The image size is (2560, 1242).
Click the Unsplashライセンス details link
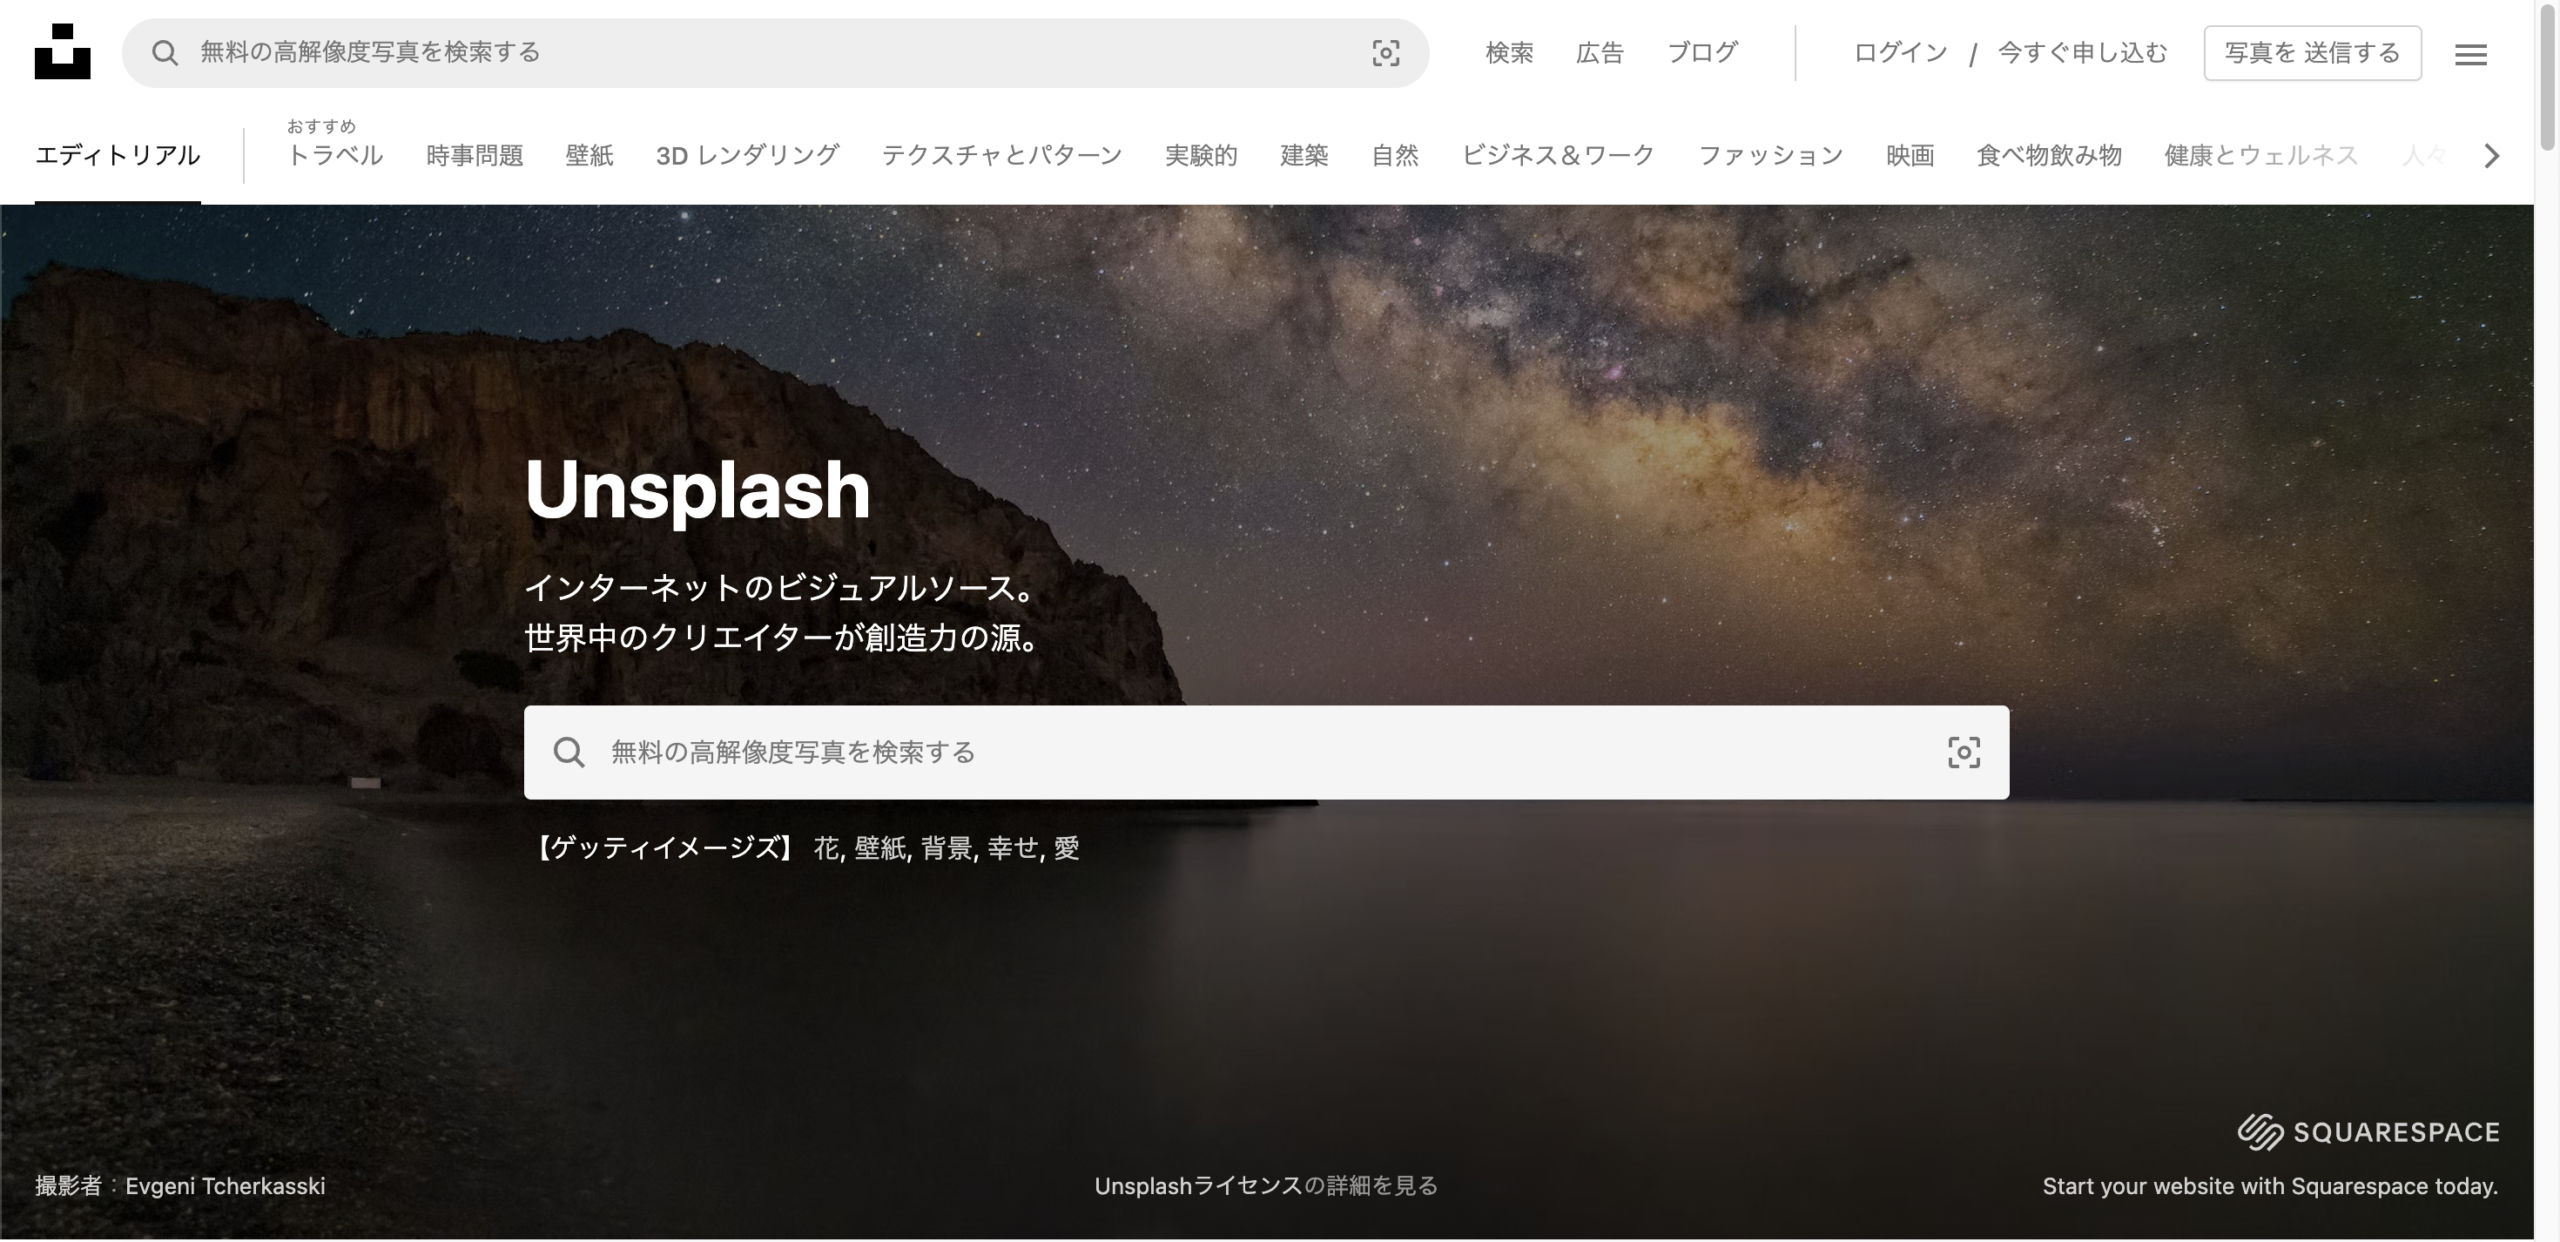pos(1266,1186)
